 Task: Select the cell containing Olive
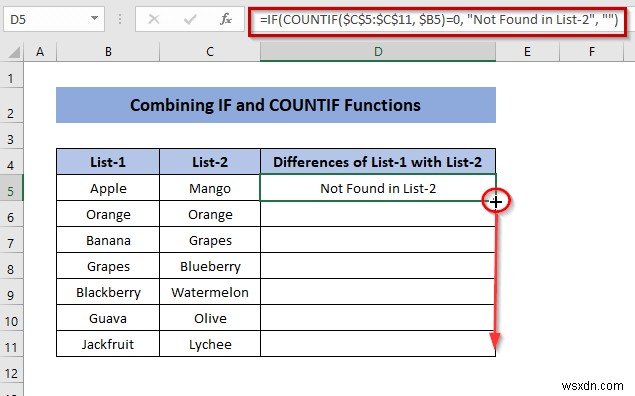210,318
